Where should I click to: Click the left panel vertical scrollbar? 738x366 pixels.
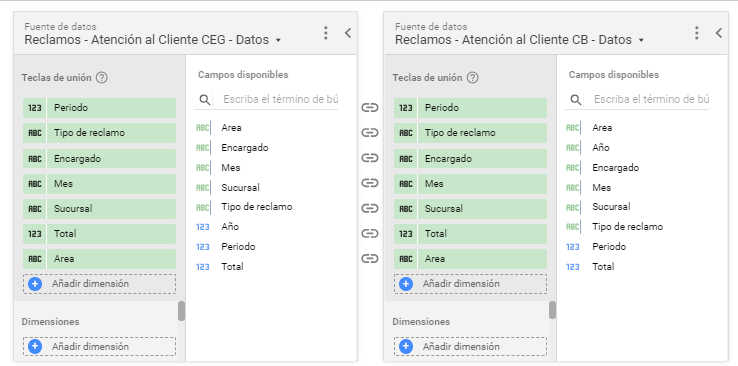coord(181,311)
